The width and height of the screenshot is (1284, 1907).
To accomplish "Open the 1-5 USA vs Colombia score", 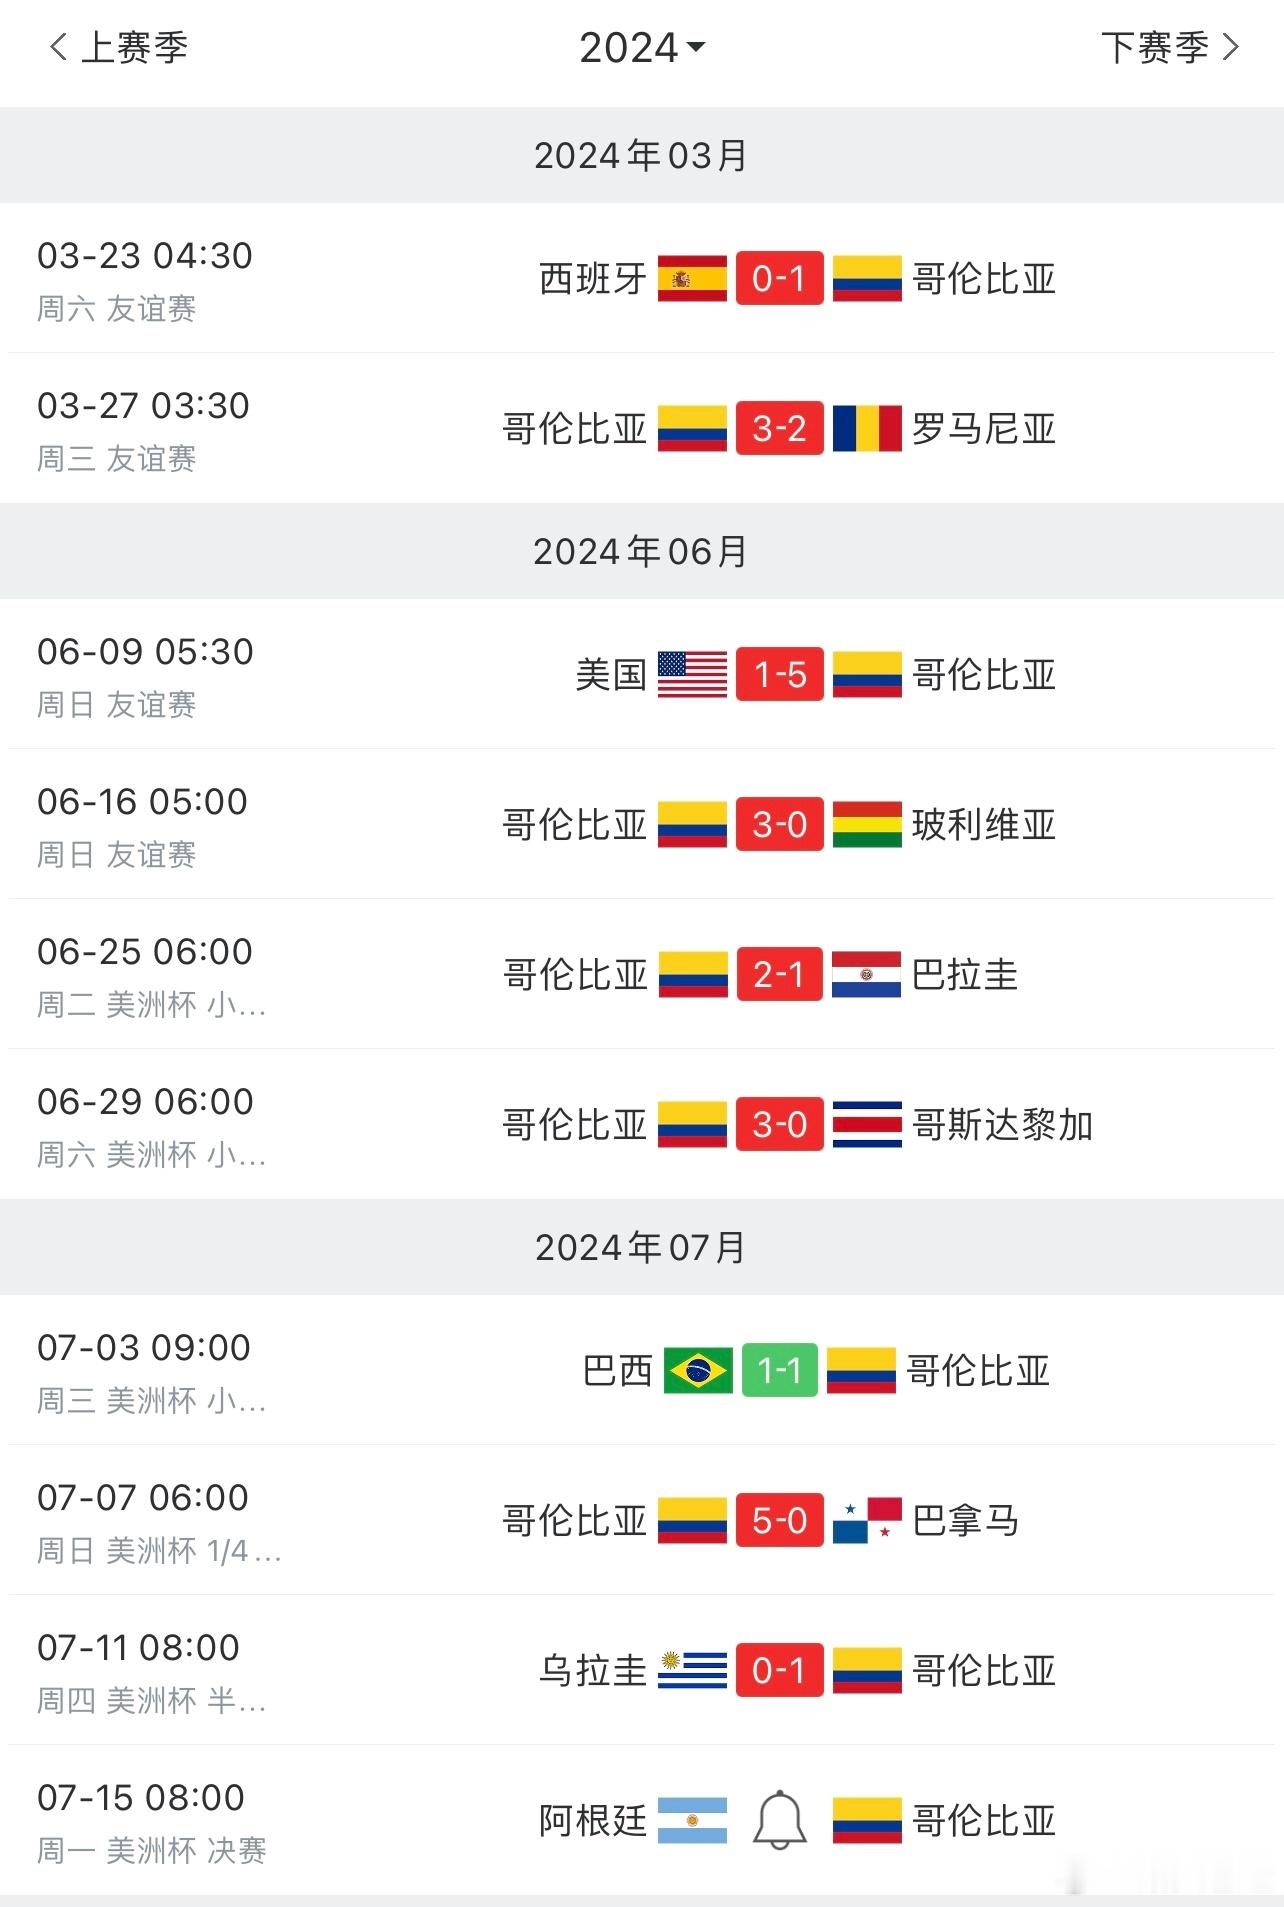I will coord(780,674).
